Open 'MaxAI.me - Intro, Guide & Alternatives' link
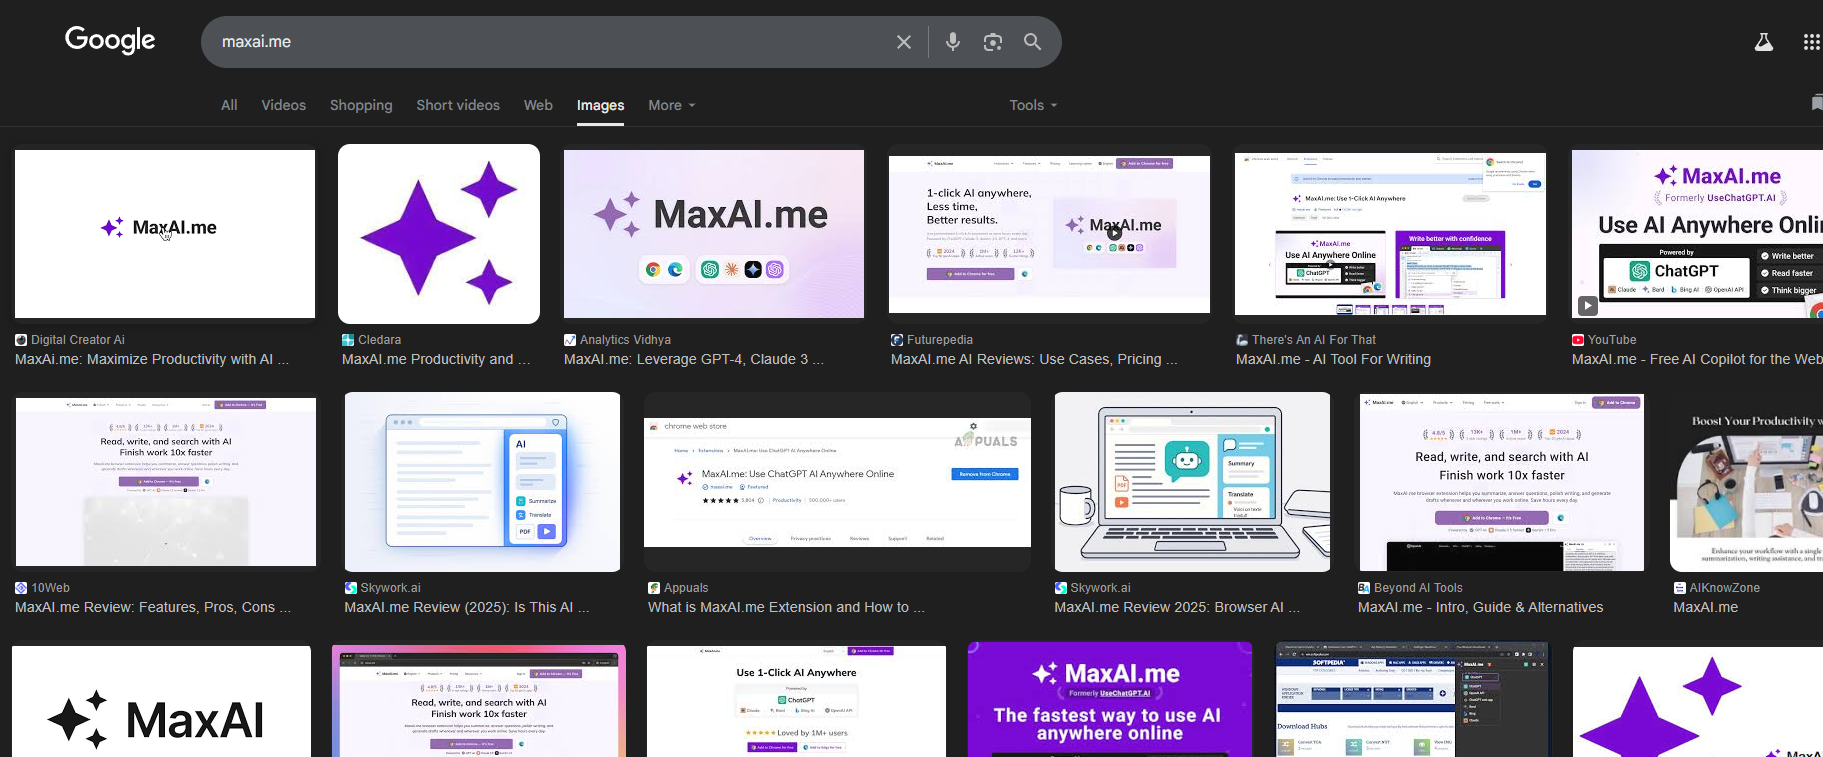 tap(1480, 607)
